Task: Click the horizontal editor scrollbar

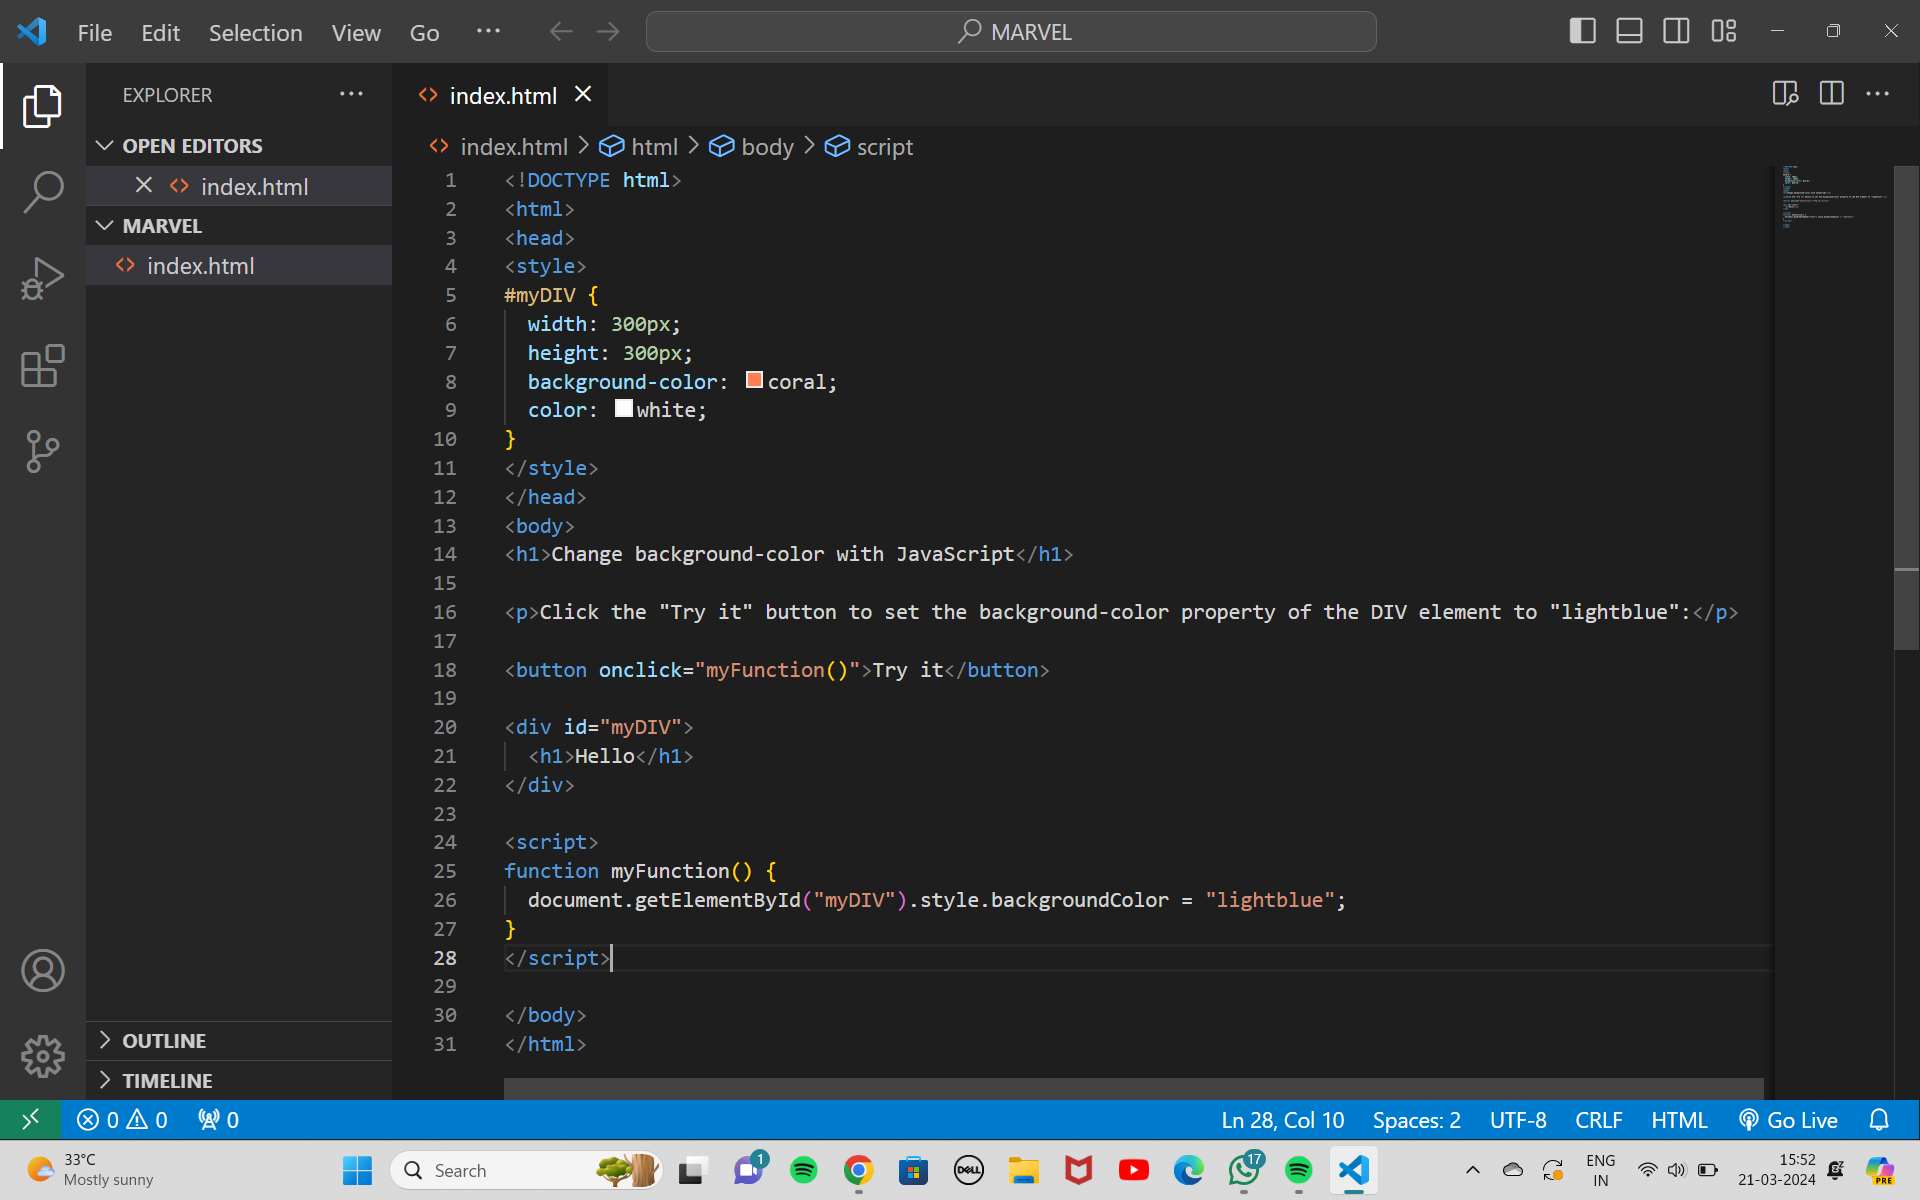Action: pyautogui.click(x=1134, y=1088)
